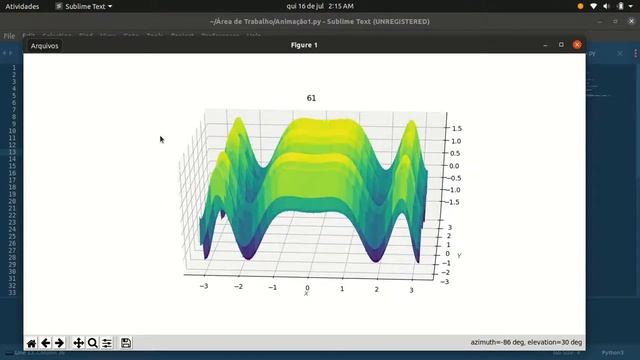Click line number 33 in Sublime gutter
Viewport: 640px width, 360px height.
(x=12, y=292)
